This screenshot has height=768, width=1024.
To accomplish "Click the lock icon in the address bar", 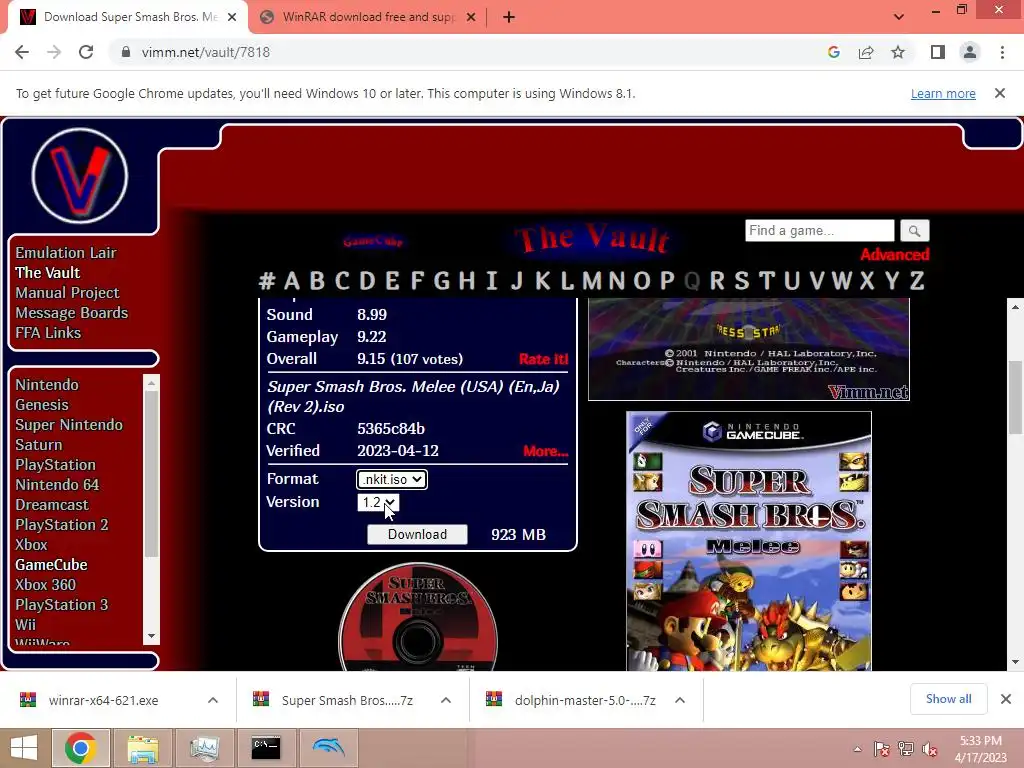I will pos(126,52).
